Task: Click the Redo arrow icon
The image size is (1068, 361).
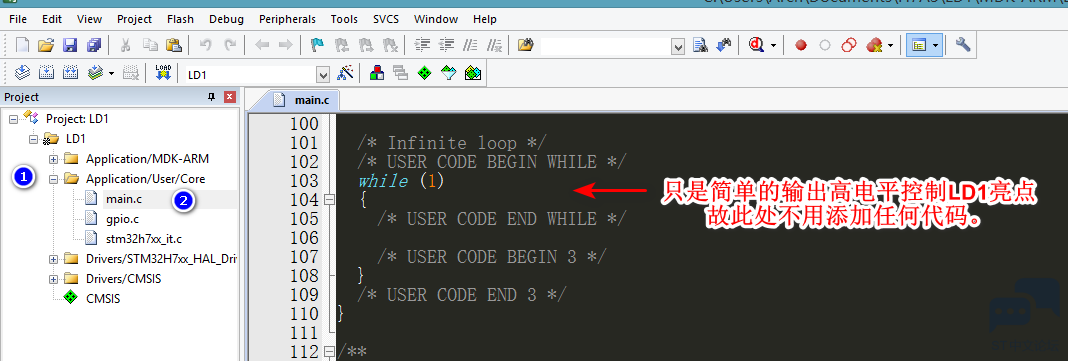Action: click(x=230, y=46)
